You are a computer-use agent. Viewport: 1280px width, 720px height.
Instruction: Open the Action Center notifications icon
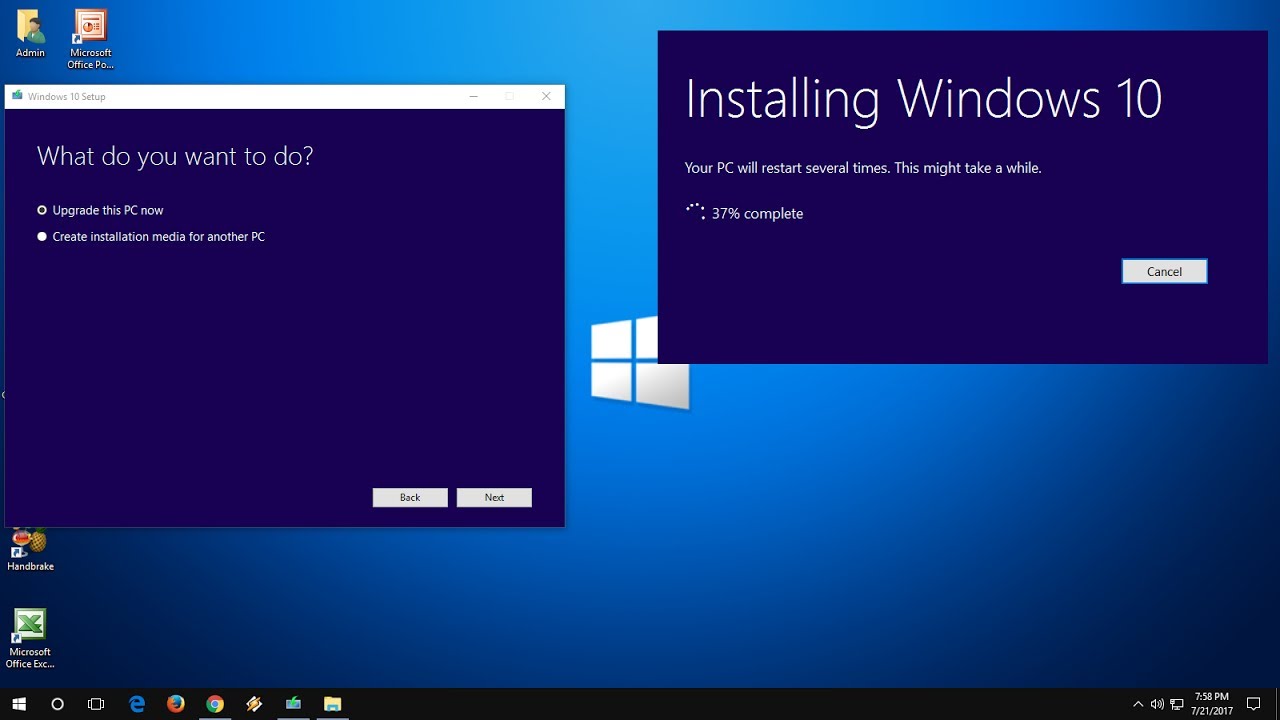[1254, 704]
